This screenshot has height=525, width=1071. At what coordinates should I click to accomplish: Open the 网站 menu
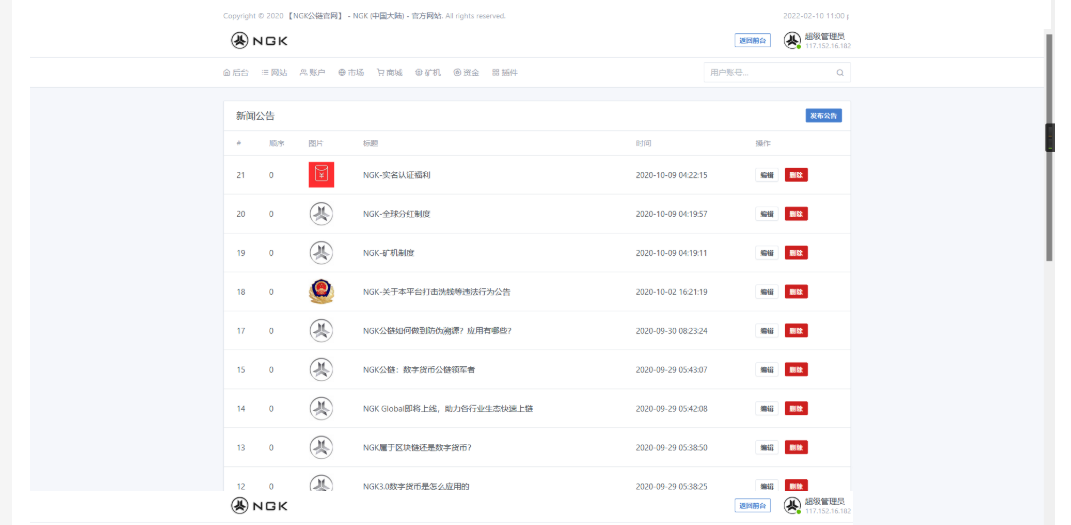[274, 72]
